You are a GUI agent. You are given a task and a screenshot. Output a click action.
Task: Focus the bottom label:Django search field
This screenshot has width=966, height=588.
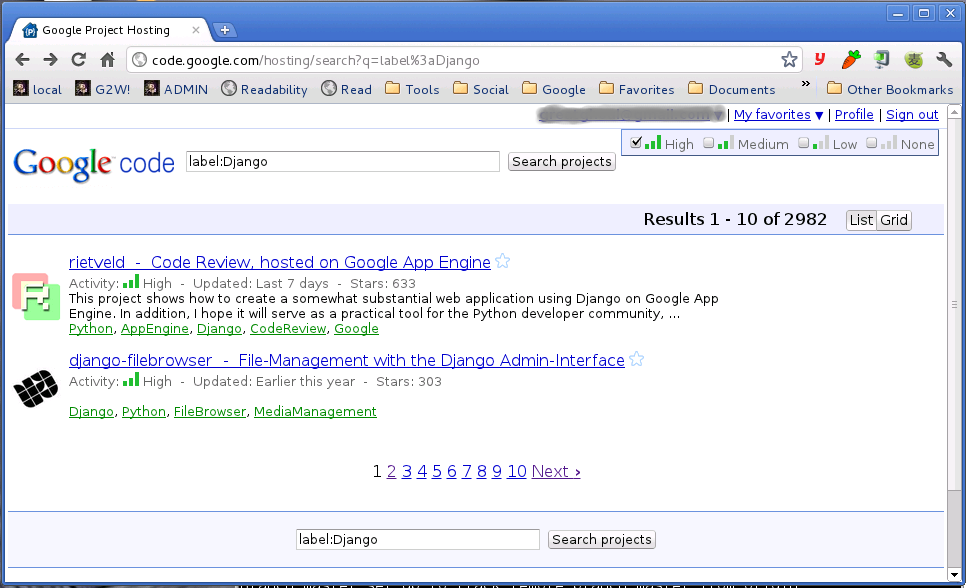click(x=418, y=539)
